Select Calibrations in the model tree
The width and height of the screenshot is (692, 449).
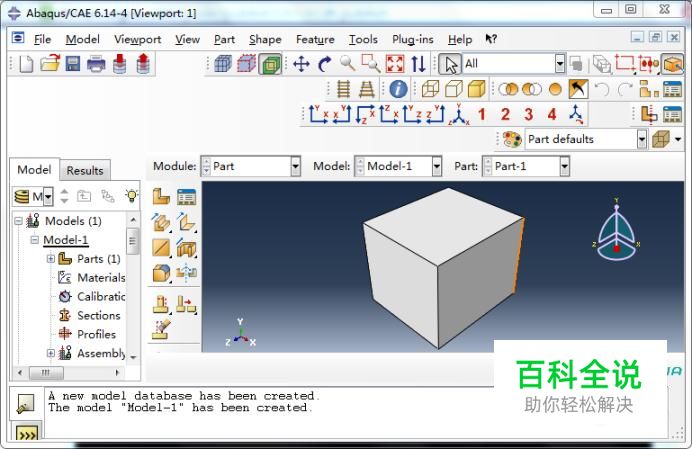tap(101, 297)
